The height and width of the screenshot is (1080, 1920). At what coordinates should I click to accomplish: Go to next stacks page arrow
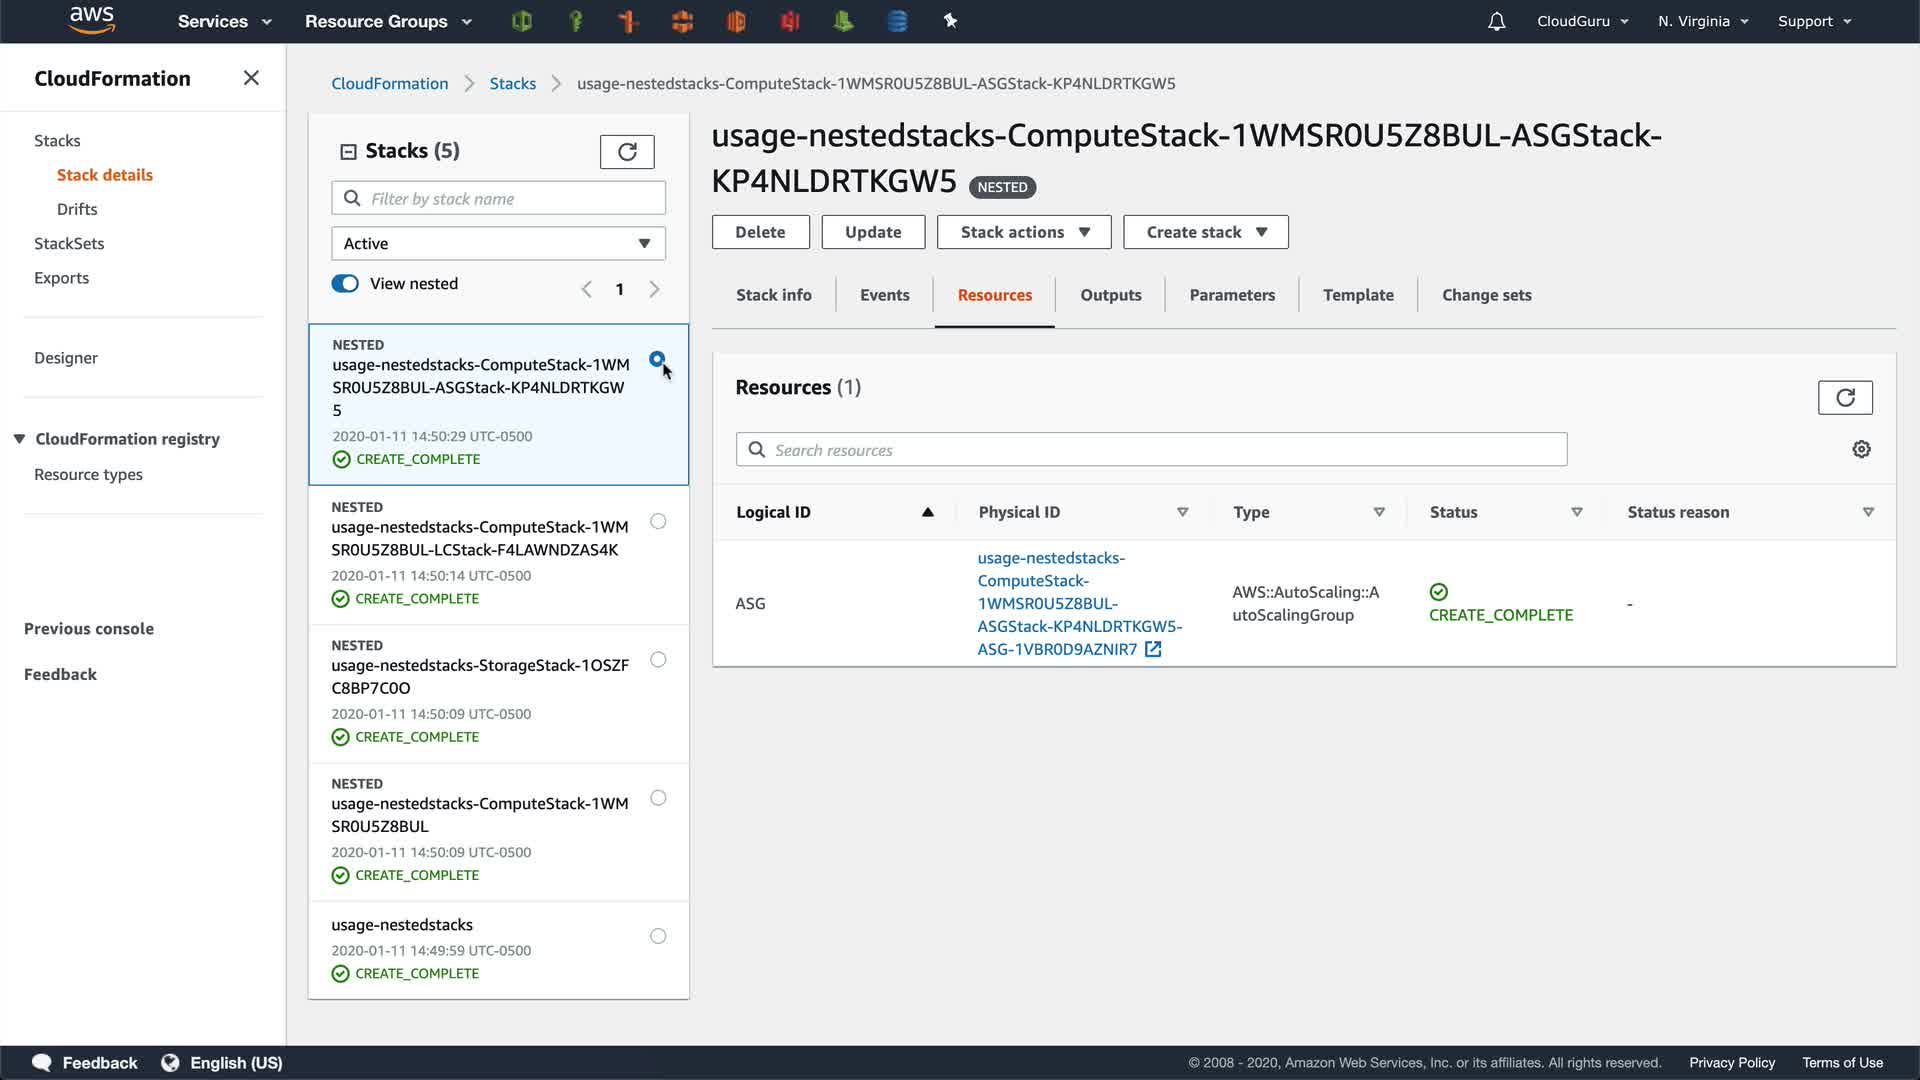(654, 290)
